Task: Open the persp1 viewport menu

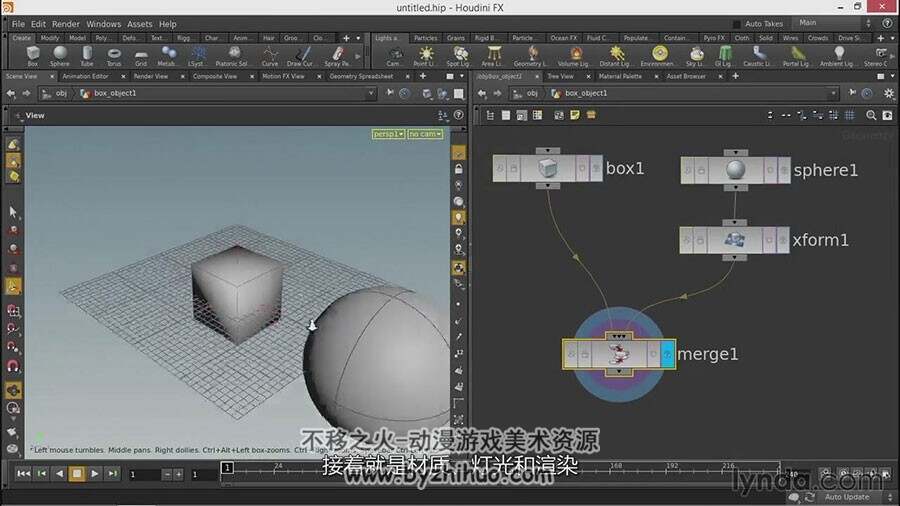Action: click(388, 134)
